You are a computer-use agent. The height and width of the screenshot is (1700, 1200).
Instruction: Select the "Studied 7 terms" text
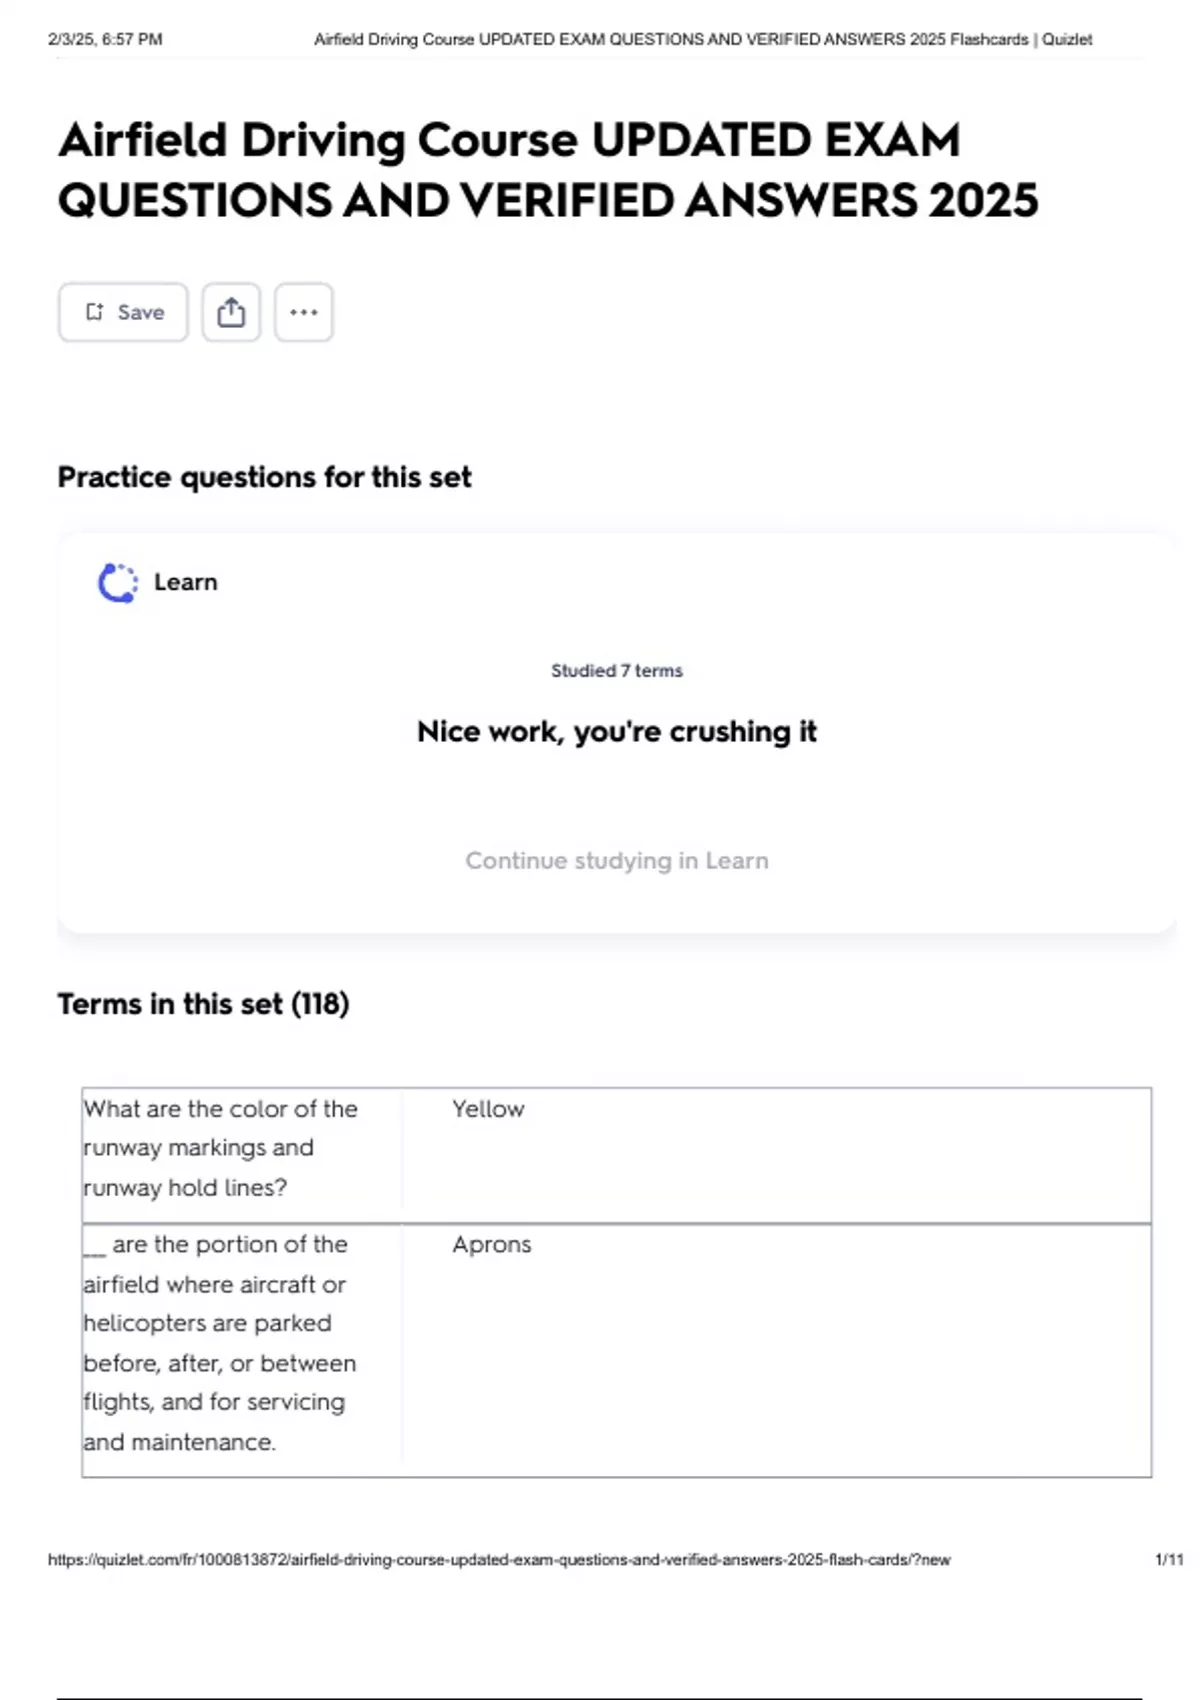coord(615,670)
